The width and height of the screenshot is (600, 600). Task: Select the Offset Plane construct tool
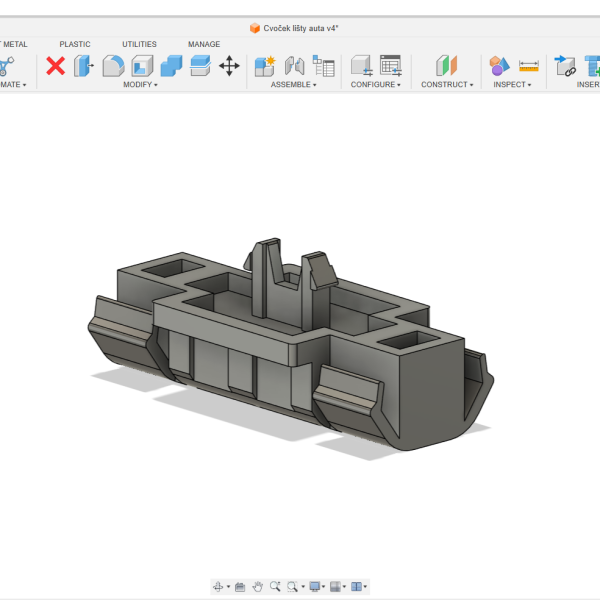447,66
